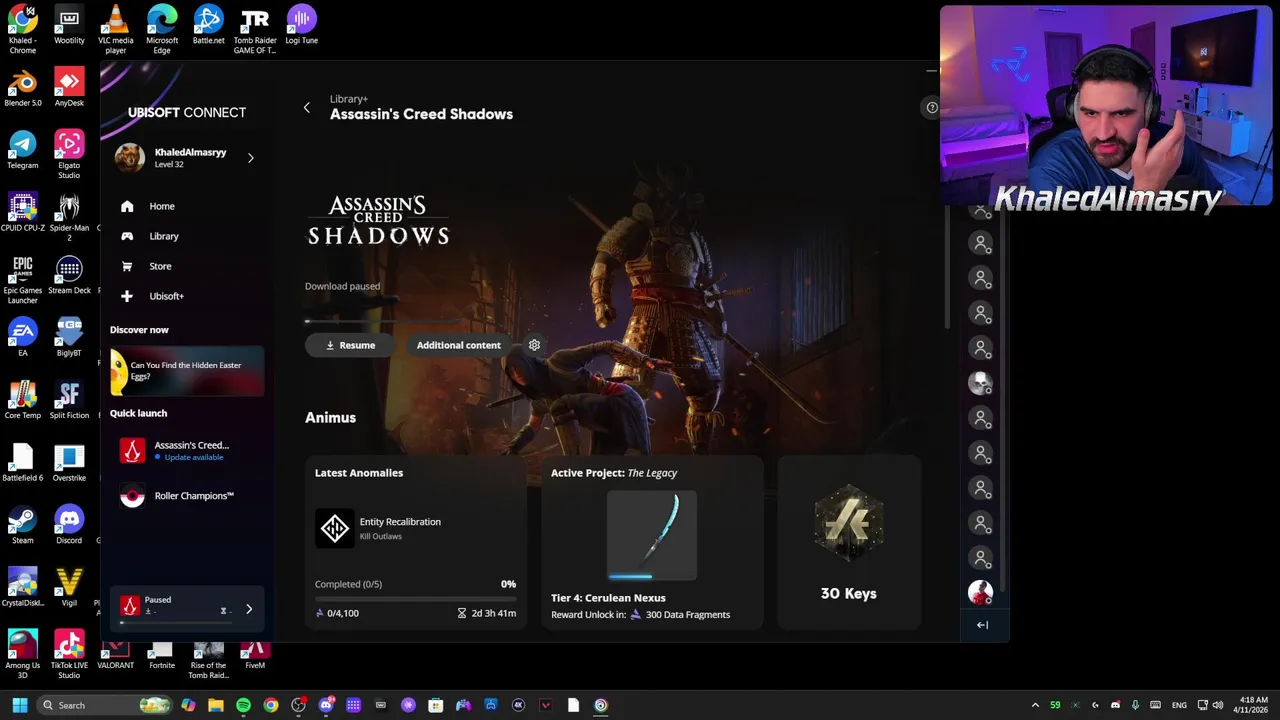Screen dimensions: 1280x720
Task: Click the Active Project The Legacy heading
Action: 614,473
